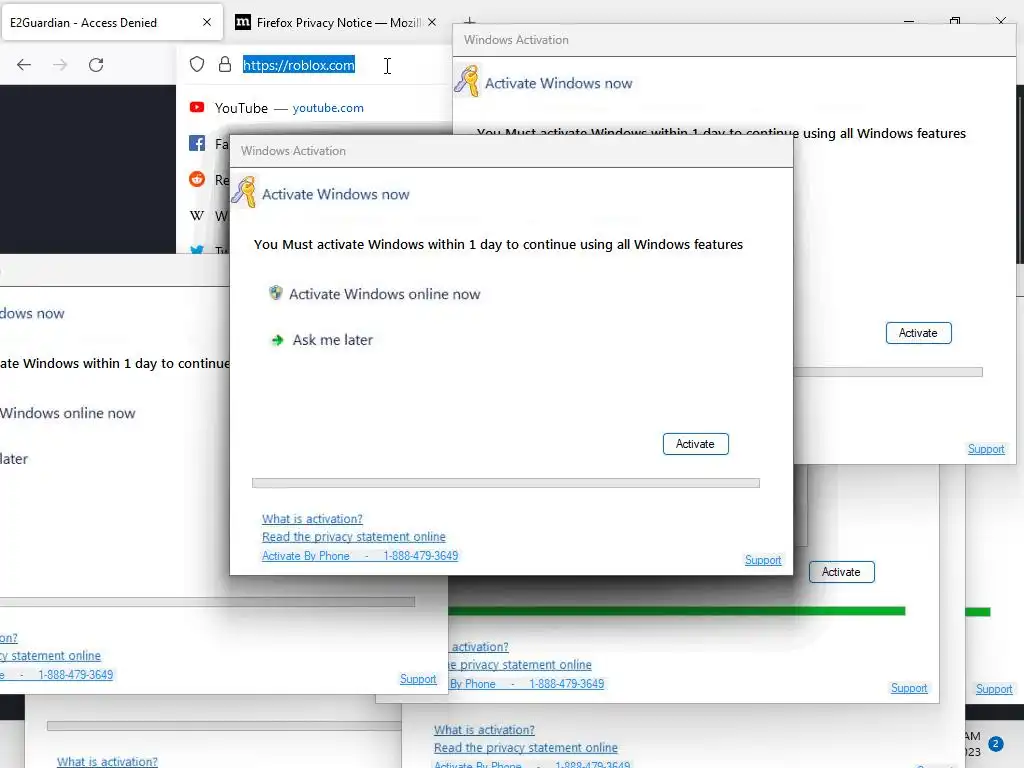
Task: Click the Wikipedia W suggestion icon
Action: (x=197, y=215)
